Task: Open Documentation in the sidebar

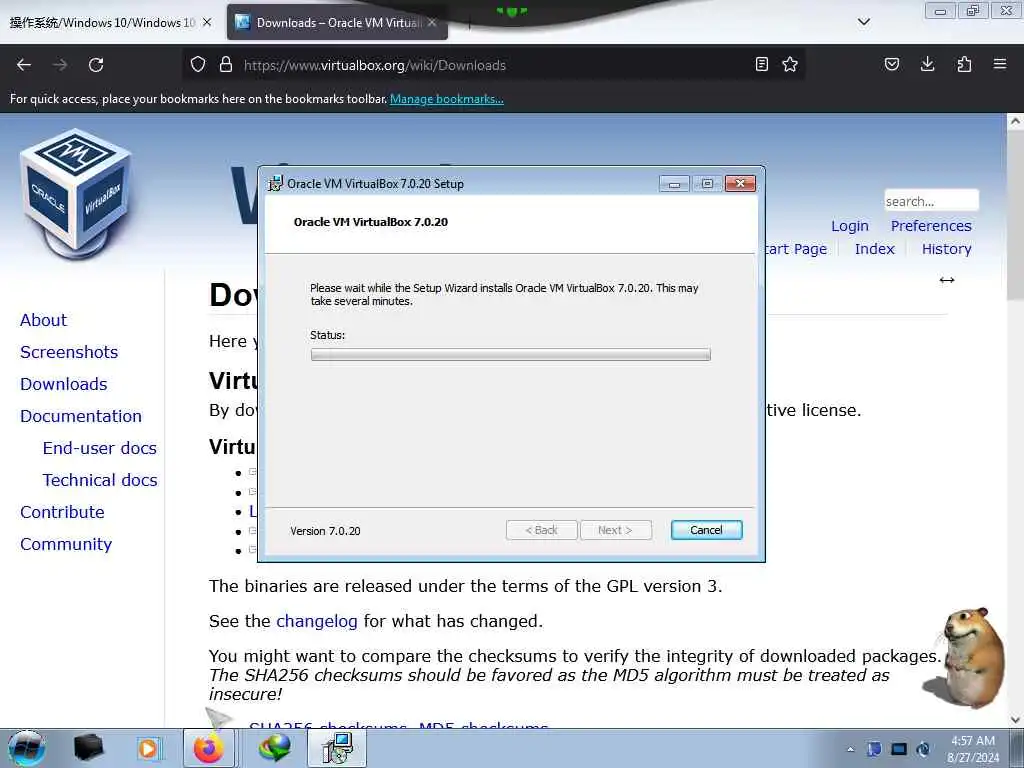Action: pyautogui.click(x=81, y=416)
